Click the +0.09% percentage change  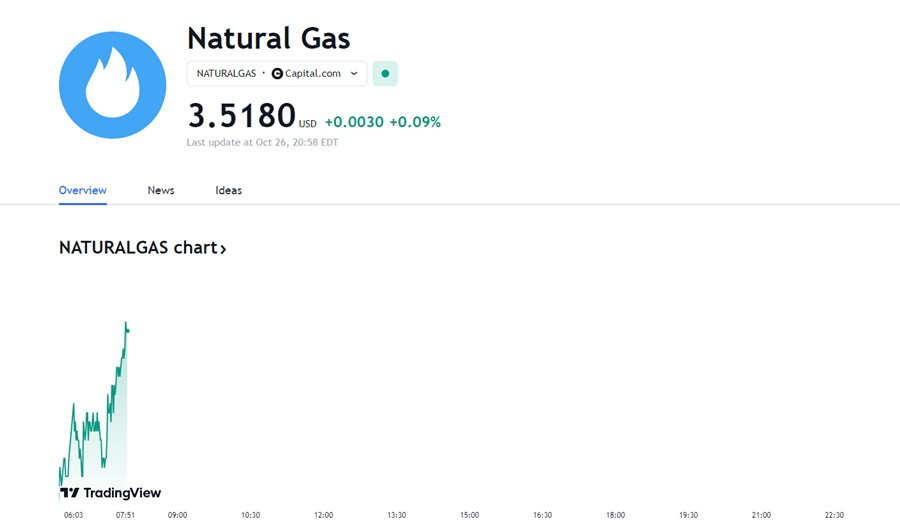[415, 122]
